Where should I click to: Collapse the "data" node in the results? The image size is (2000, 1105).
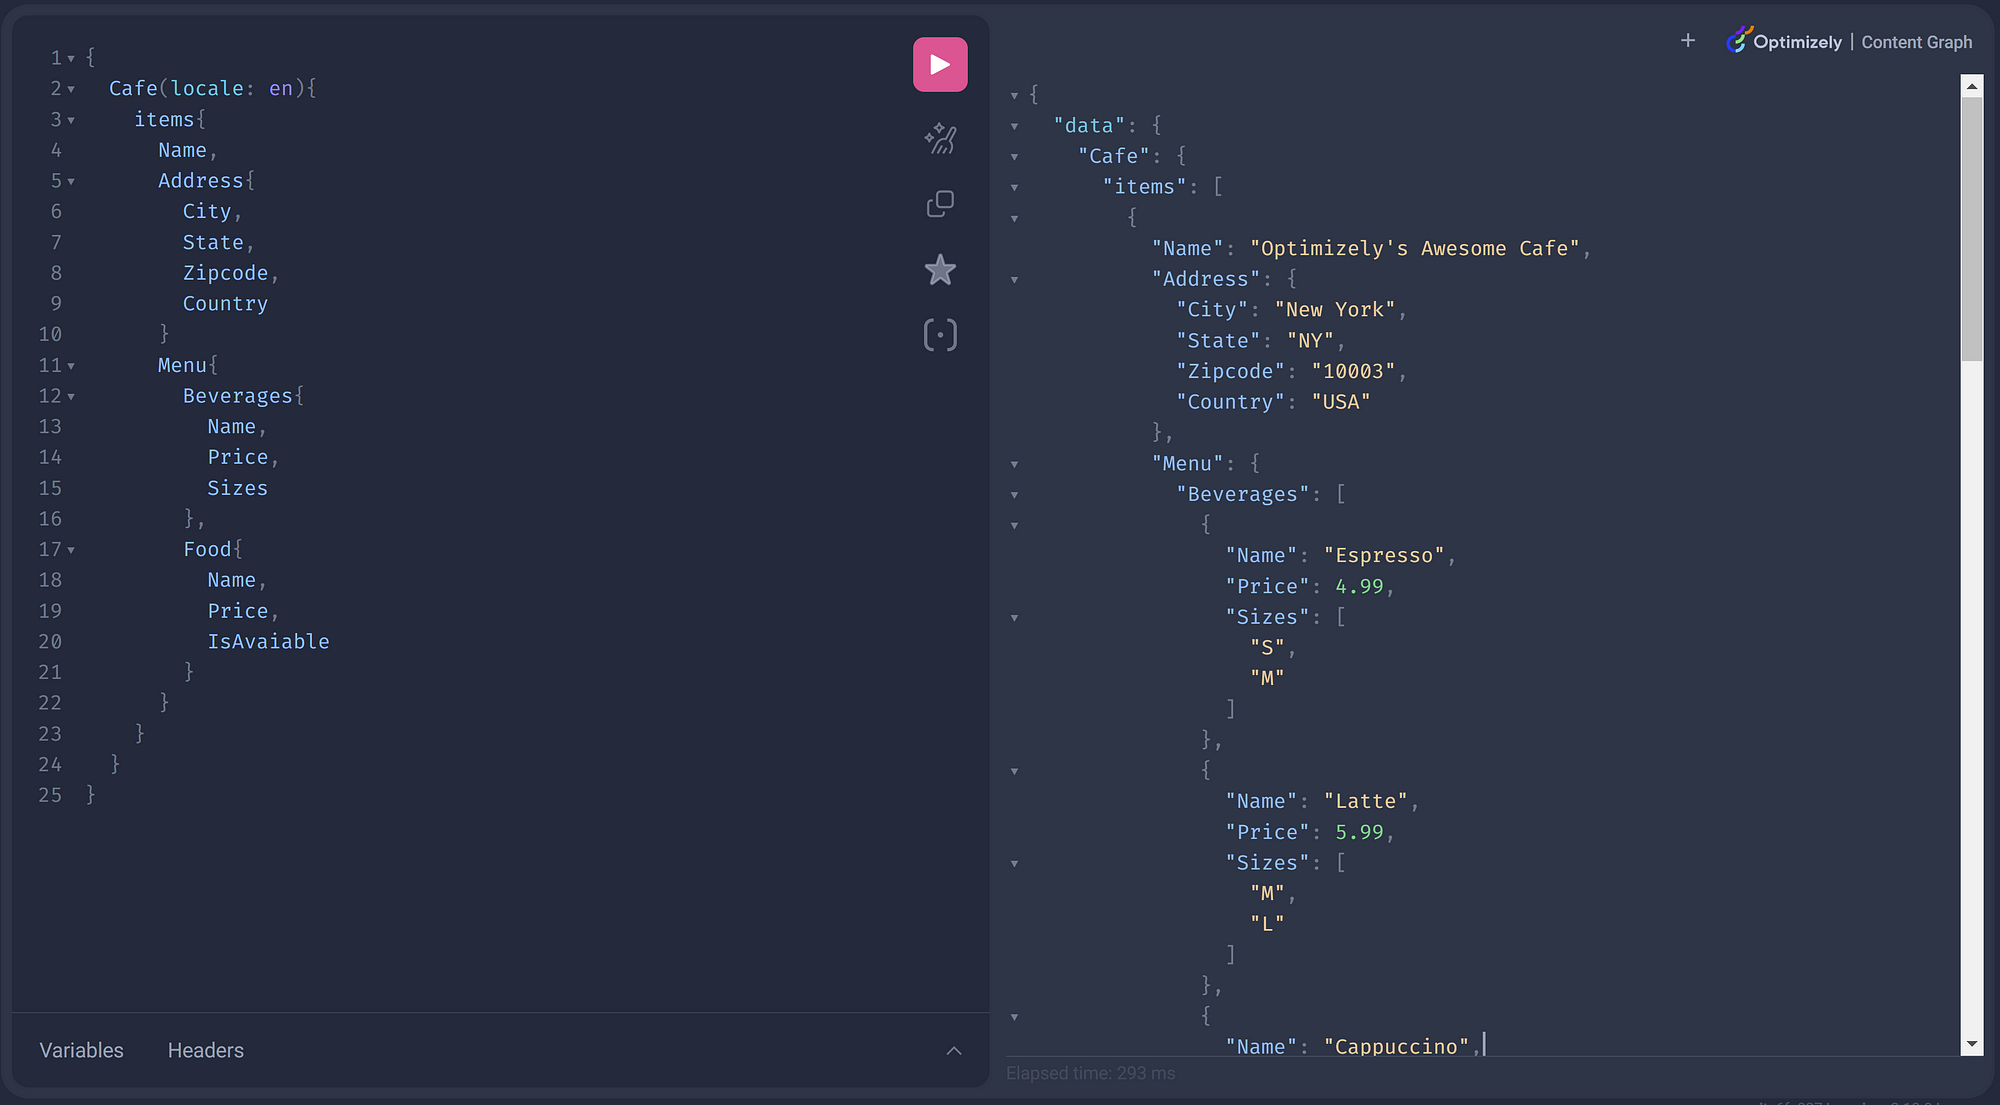[1014, 127]
